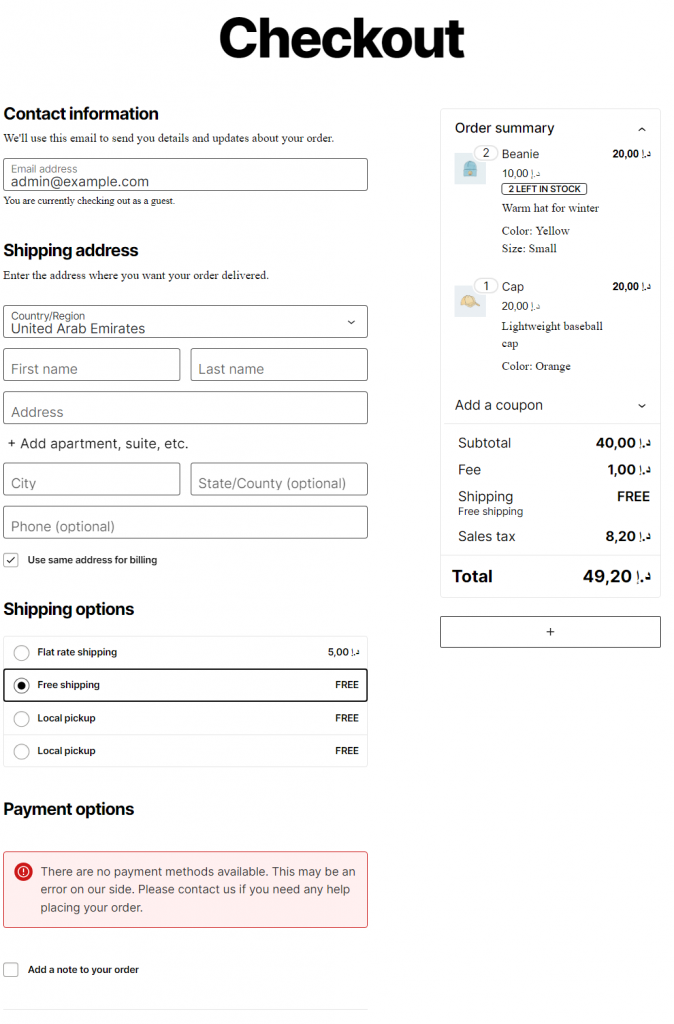Click the City field

coord(91,479)
